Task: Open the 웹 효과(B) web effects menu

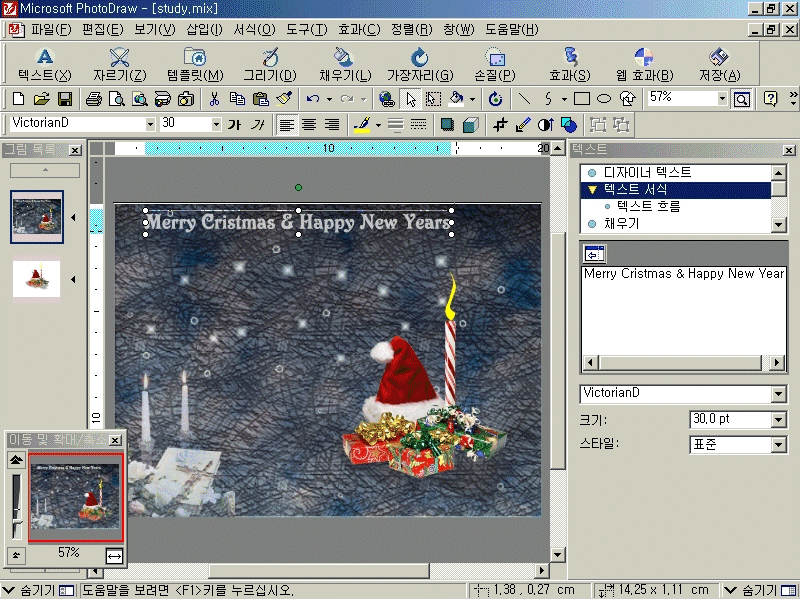Action: 644,64
